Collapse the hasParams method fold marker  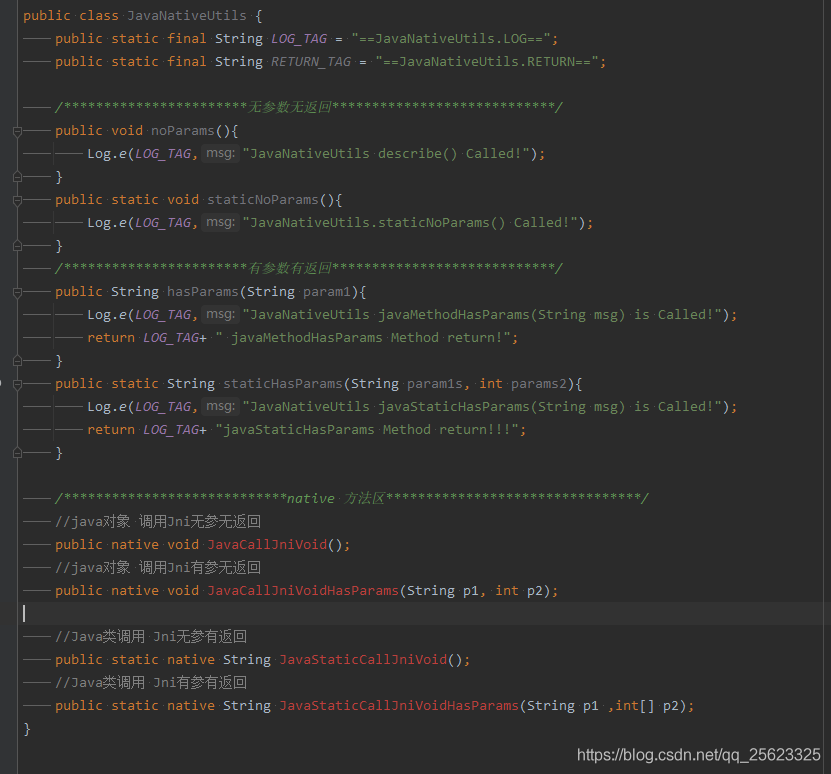pos(17,292)
